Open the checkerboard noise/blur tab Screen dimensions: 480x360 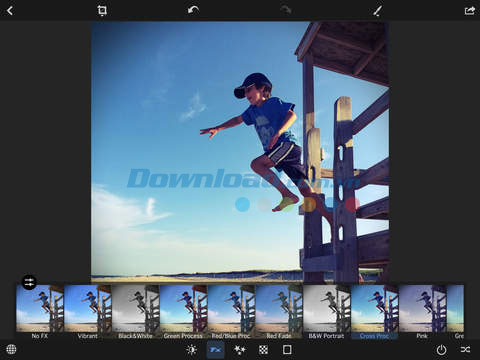pos(263,349)
